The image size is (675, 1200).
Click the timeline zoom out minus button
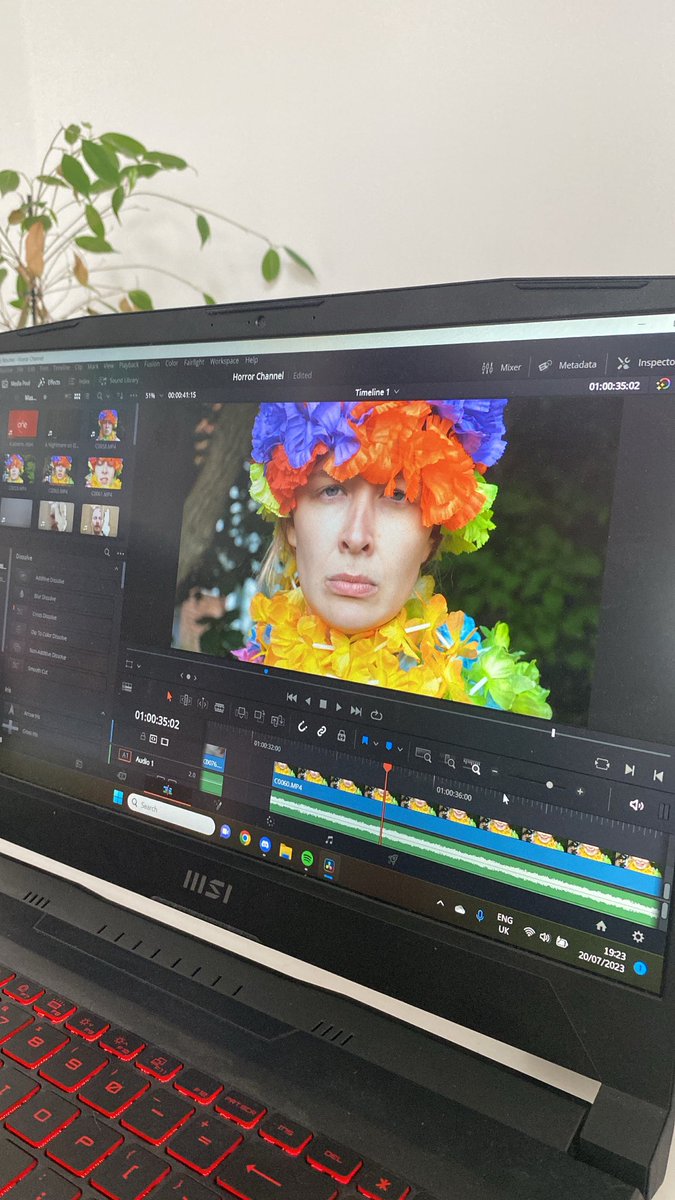click(494, 771)
